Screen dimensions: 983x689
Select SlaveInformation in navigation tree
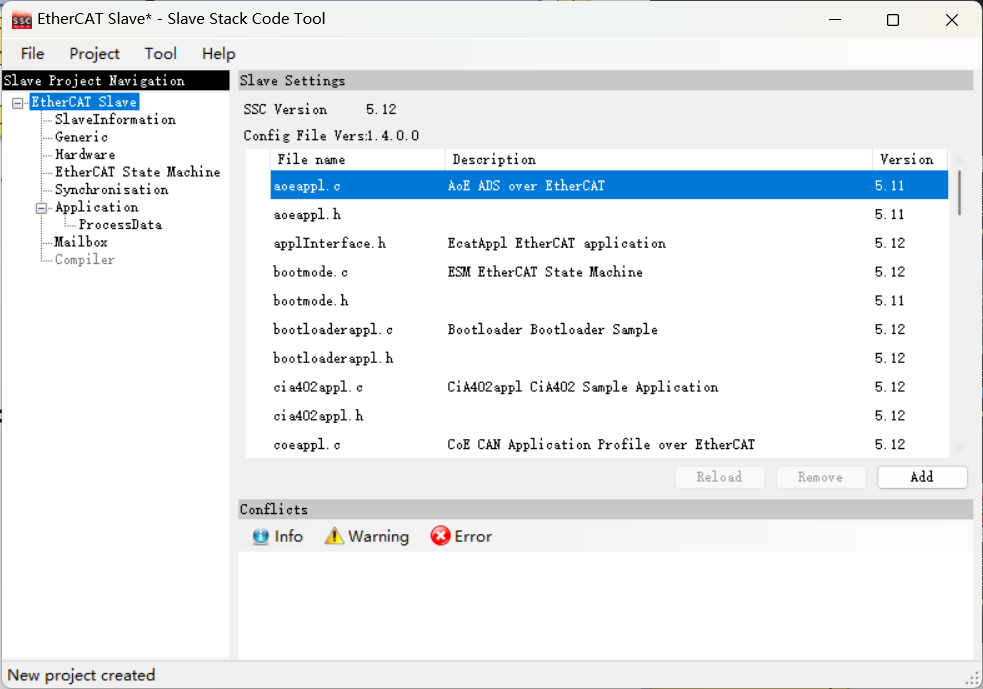[115, 119]
